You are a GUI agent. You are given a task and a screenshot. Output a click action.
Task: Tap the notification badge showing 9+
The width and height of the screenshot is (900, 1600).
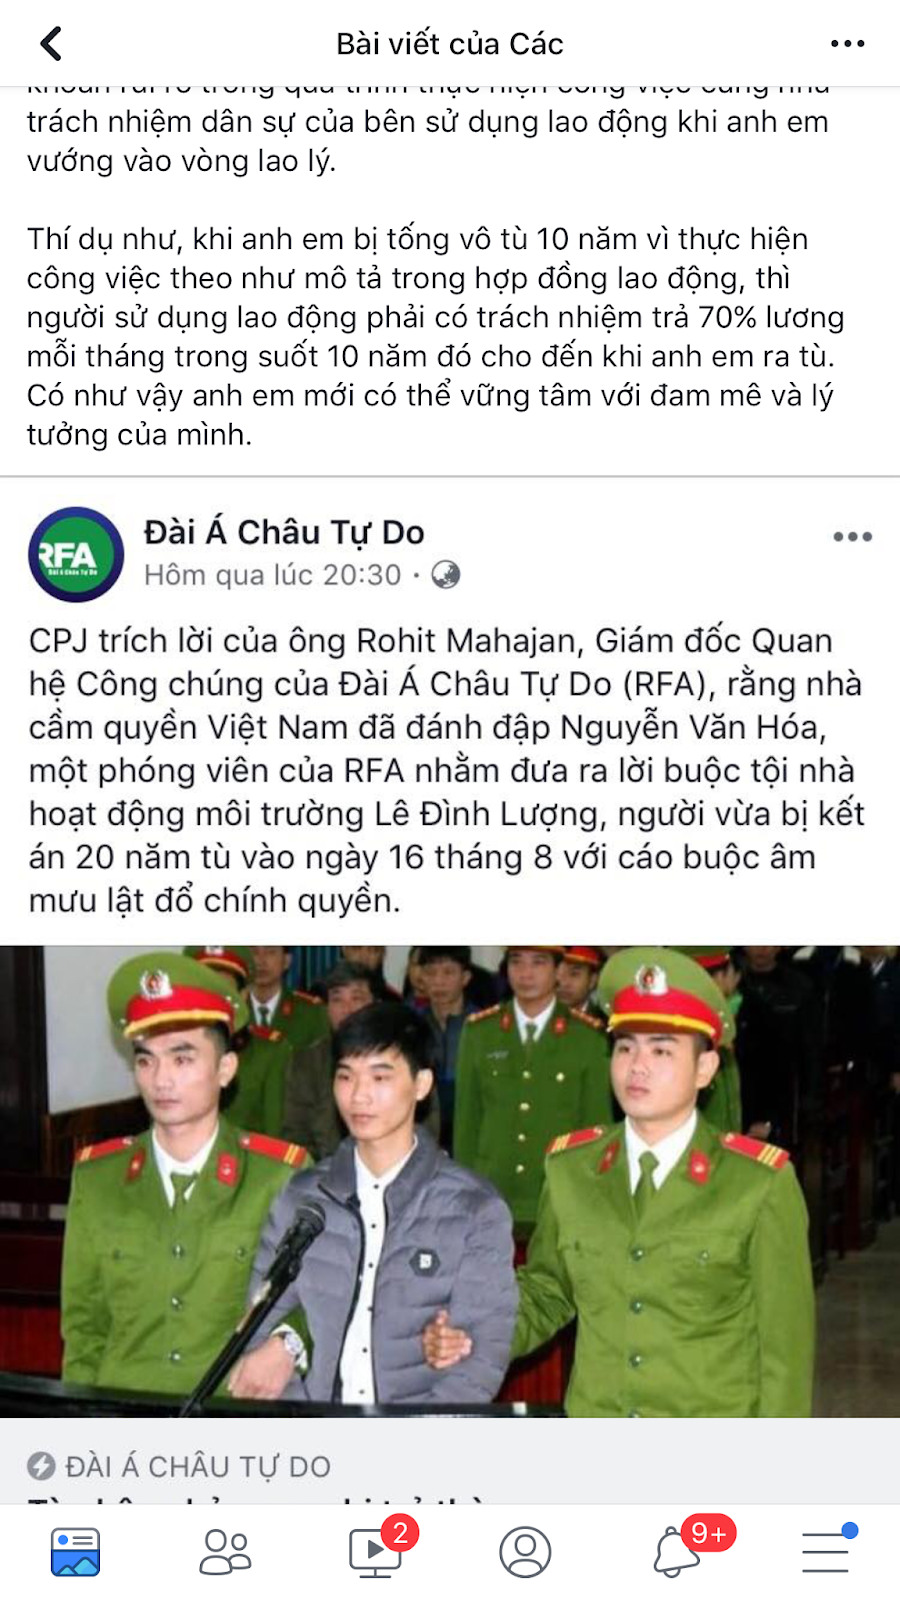[709, 1533]
